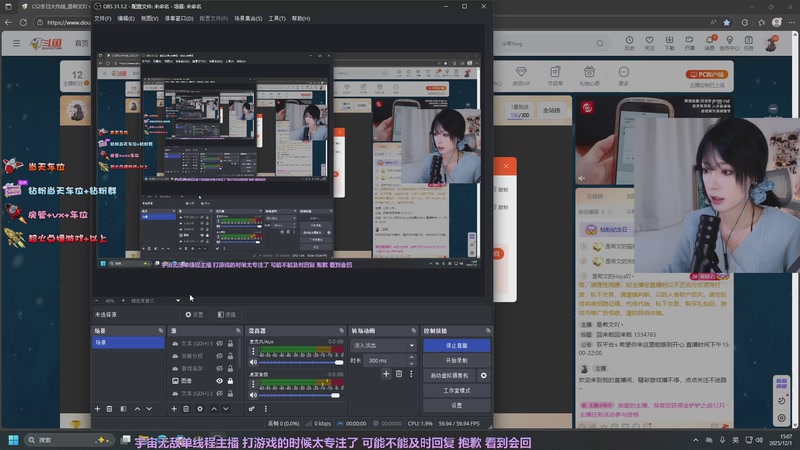
Task: Click the source 设置 properties button
Action: coord(194,315)
